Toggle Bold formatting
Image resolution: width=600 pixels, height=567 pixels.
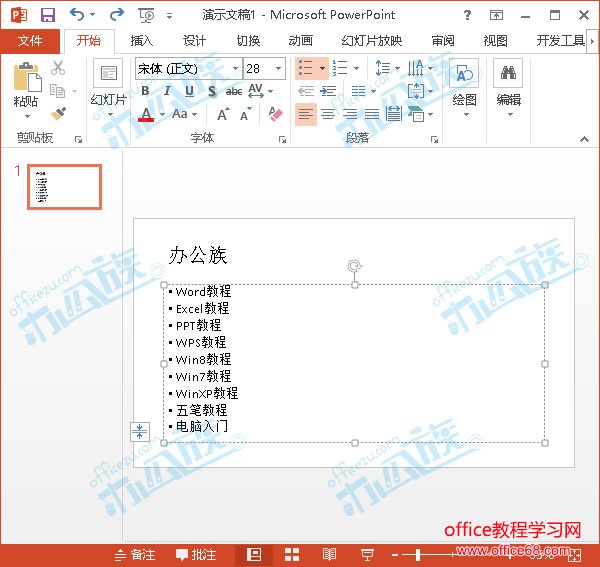[145, 91]
